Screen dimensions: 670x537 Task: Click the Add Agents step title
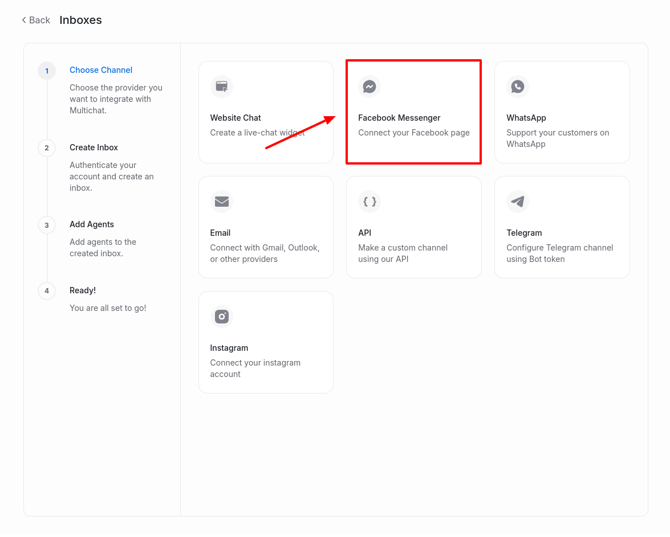[92, 224]
